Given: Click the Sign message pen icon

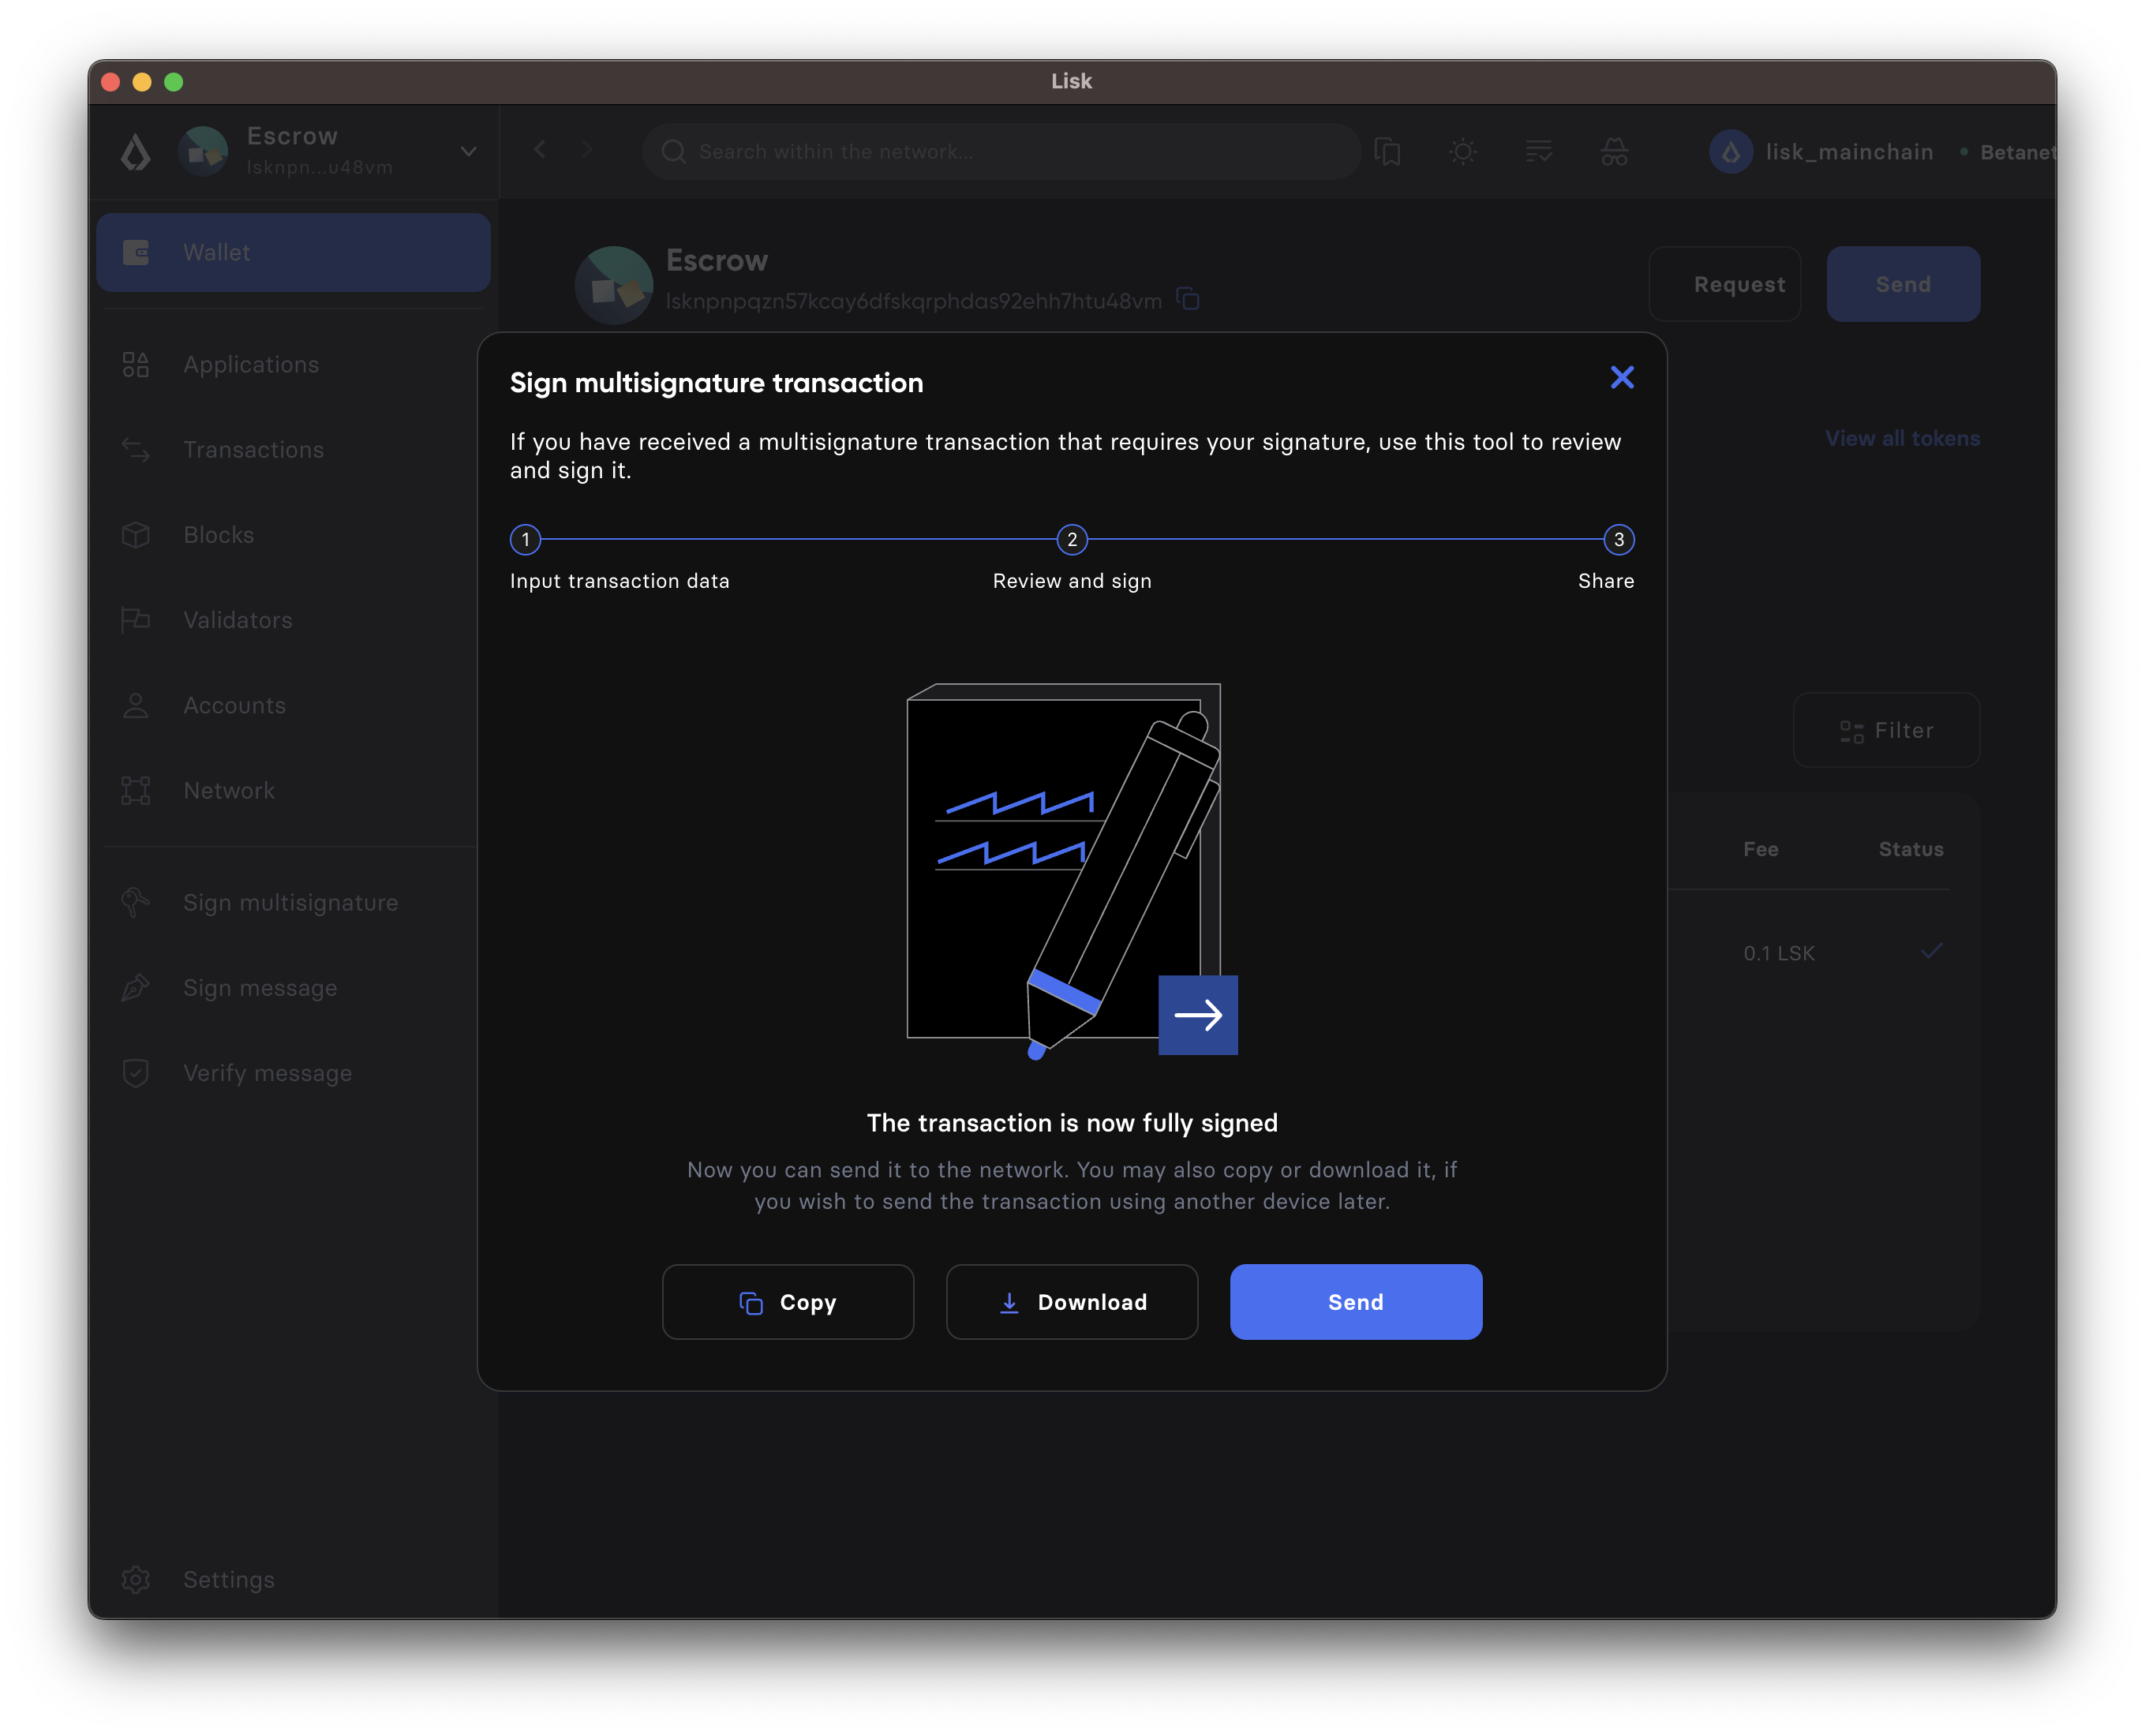Looking at the screenshot, I should [136, 988].
